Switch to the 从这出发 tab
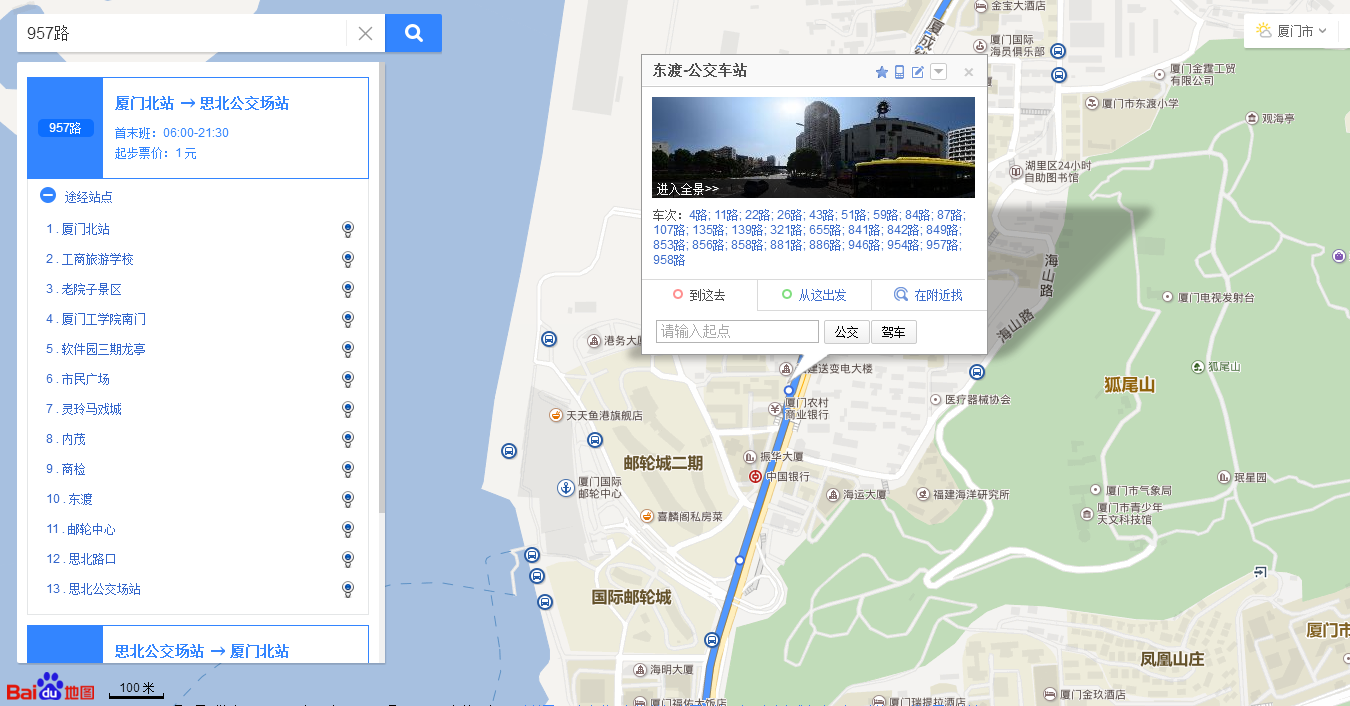This screenshot has height=706, width=1350. pyautogui.click(x=815, y=295)
